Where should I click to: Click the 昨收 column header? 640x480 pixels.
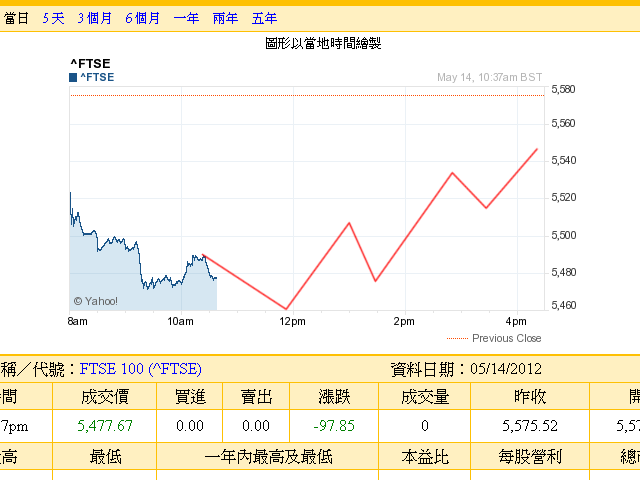[x=530, y=397]
